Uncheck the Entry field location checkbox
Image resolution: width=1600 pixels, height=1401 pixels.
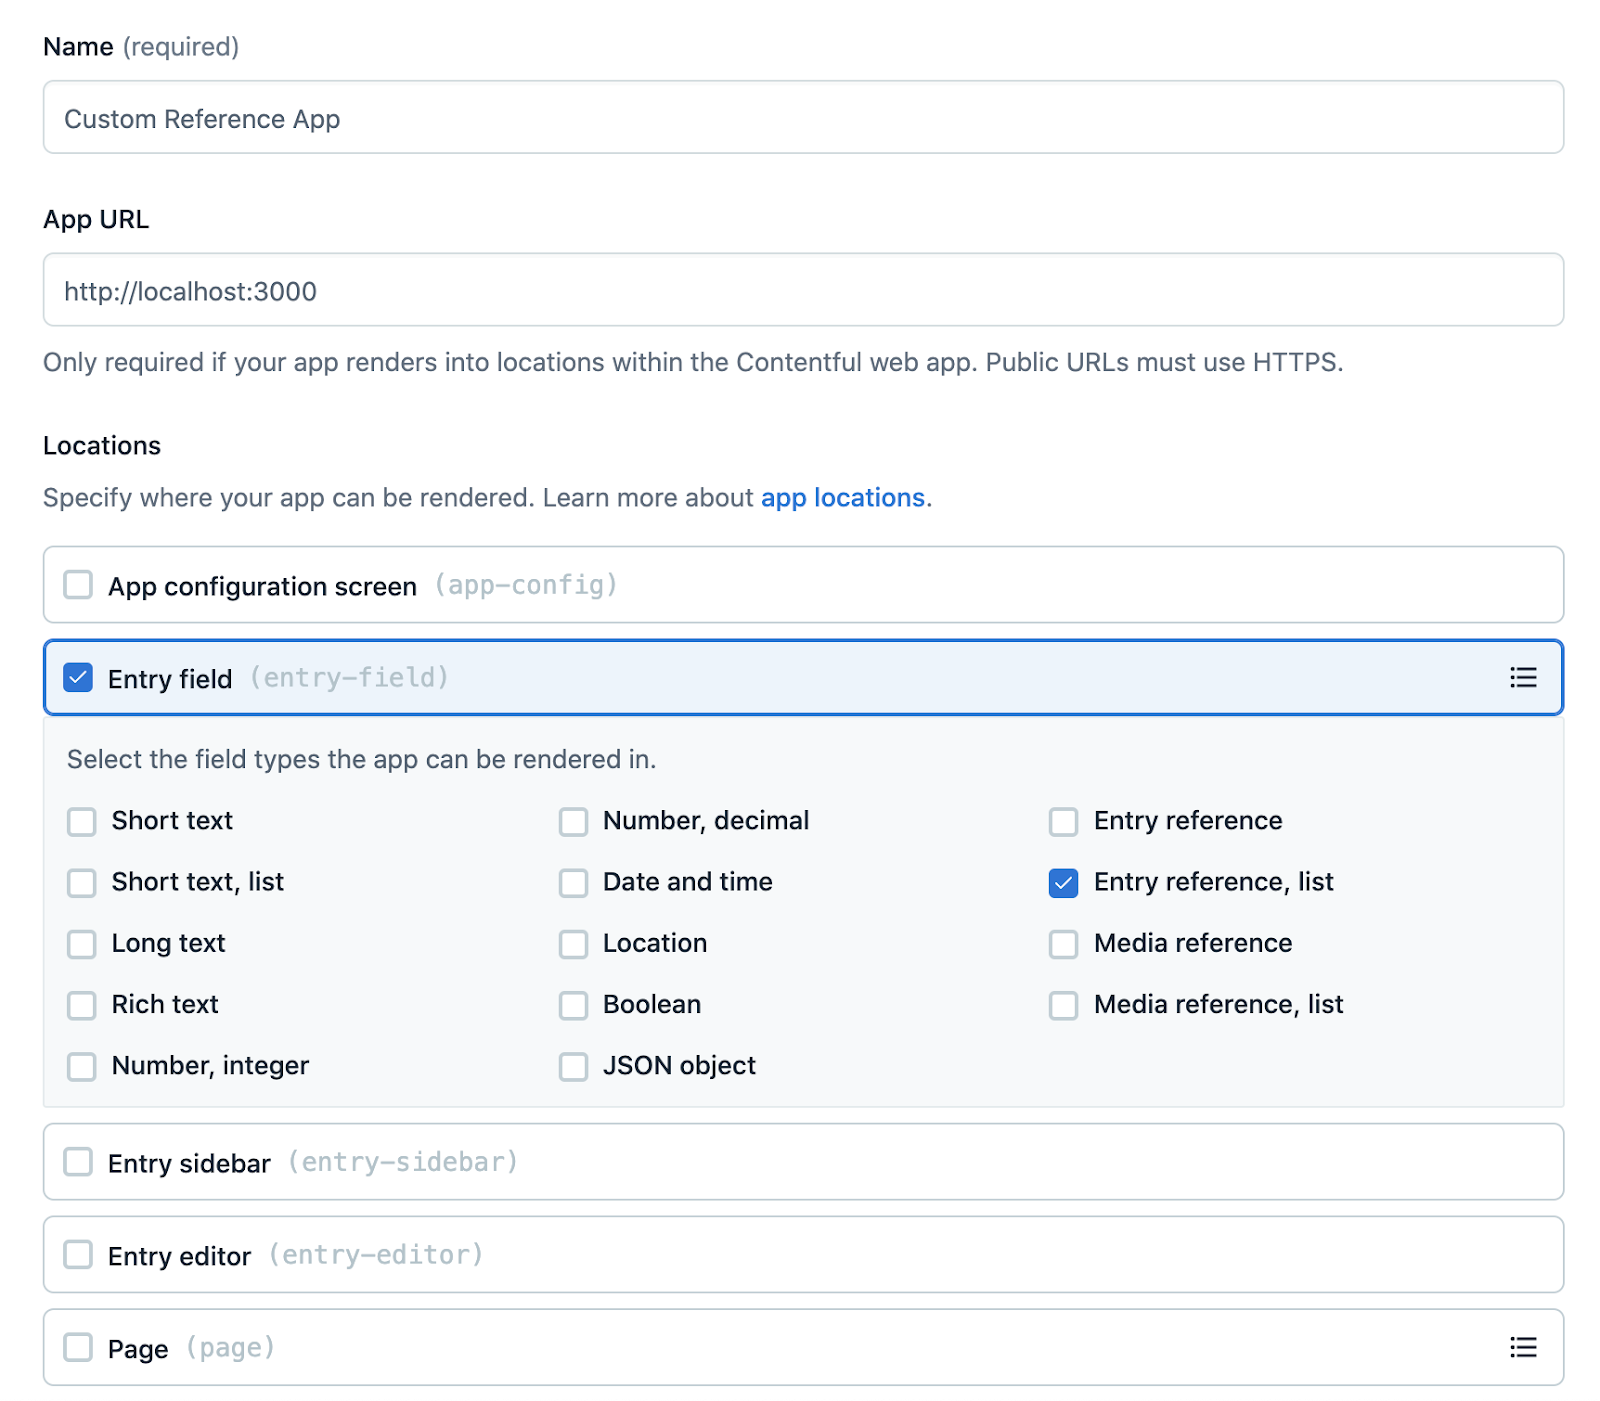78,678
